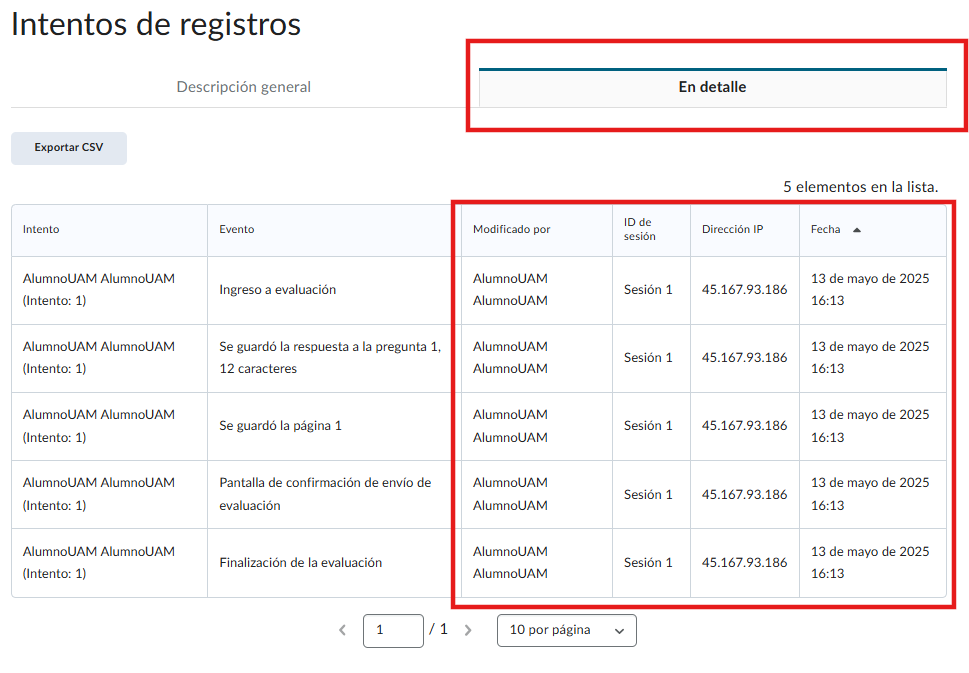The height and width of the screenshot is (673, 969).
Task: Click the Evento column header
Action: (237, 229)
